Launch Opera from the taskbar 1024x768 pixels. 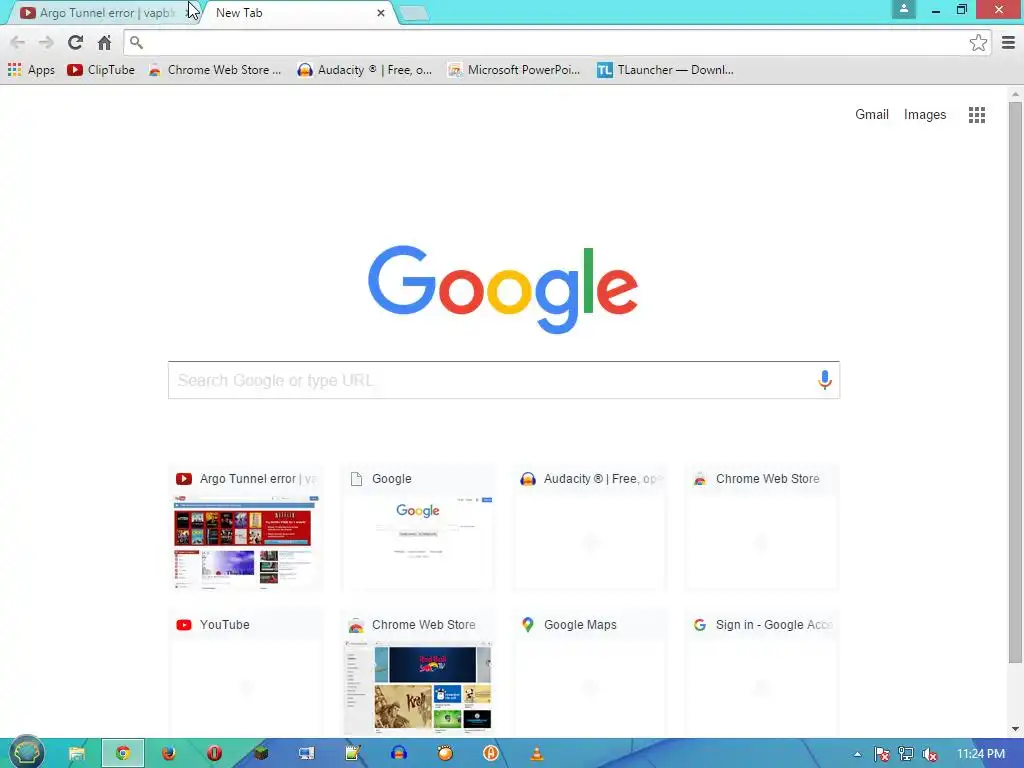tap(214, 753)
